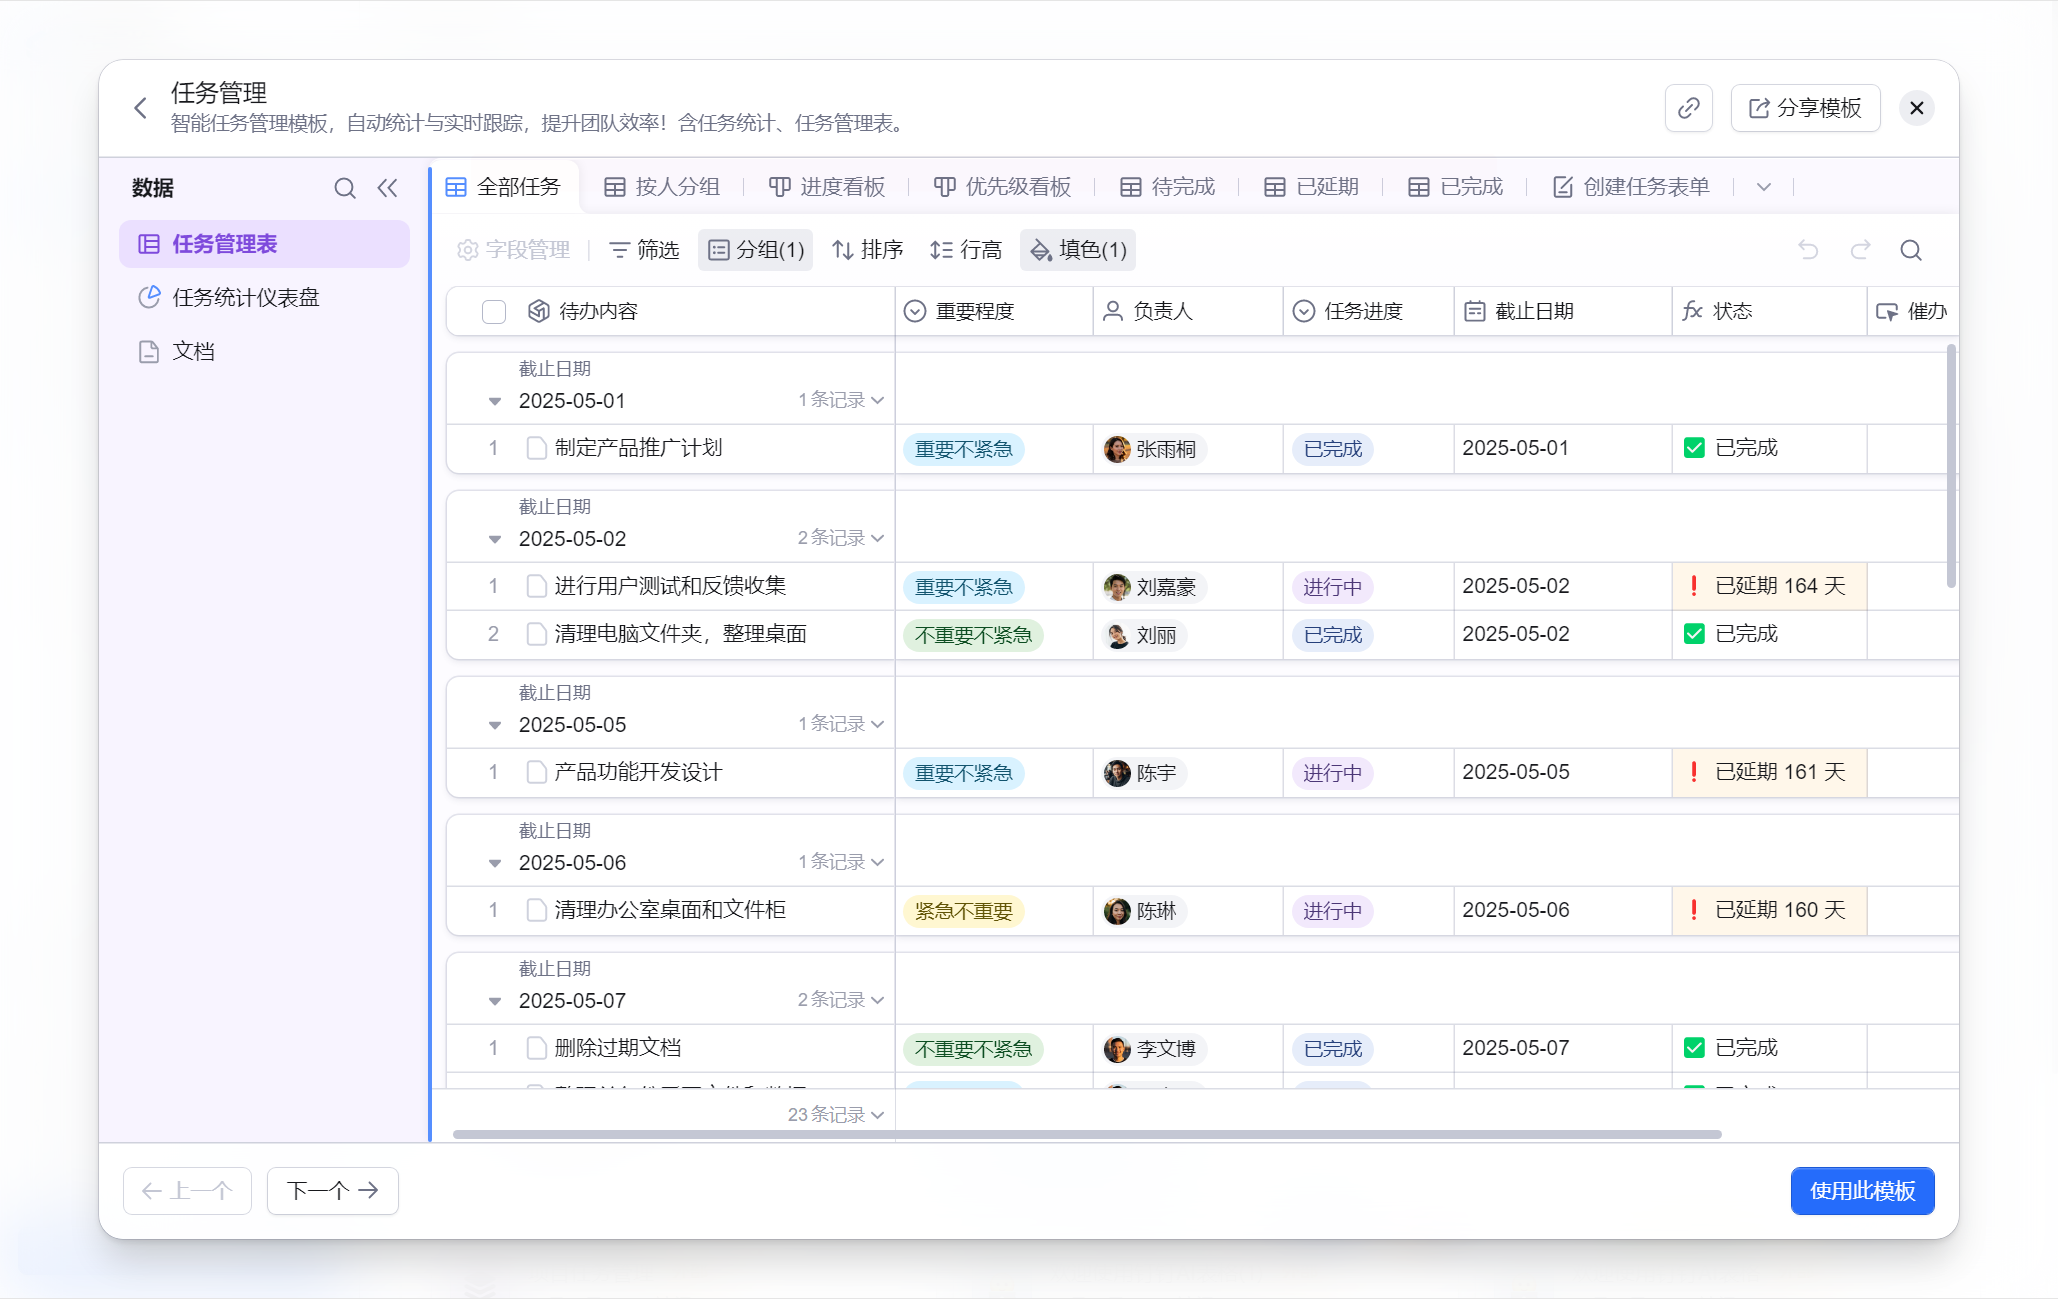Click the 分享模板 button
This screenshot has height=1299, width=2058.
1805,108
